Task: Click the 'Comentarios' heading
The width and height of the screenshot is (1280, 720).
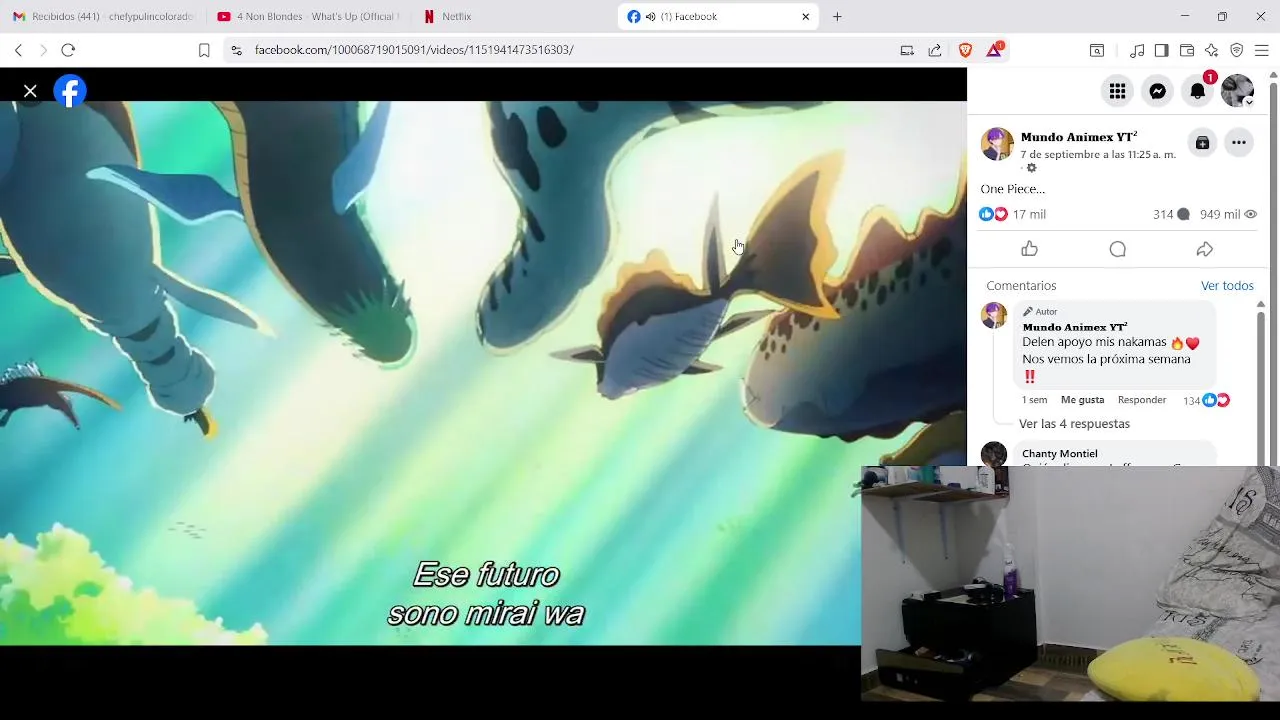Action: [x=1021, y=286]
